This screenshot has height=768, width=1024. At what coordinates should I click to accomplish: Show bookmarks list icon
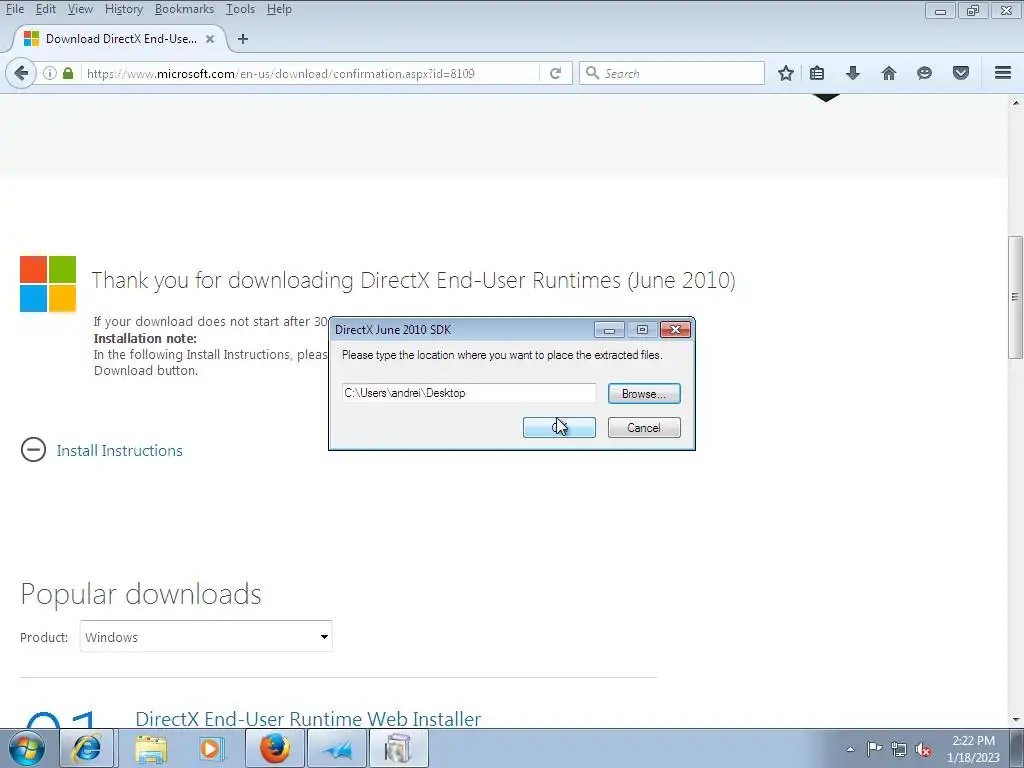click(x=817, y=73)
